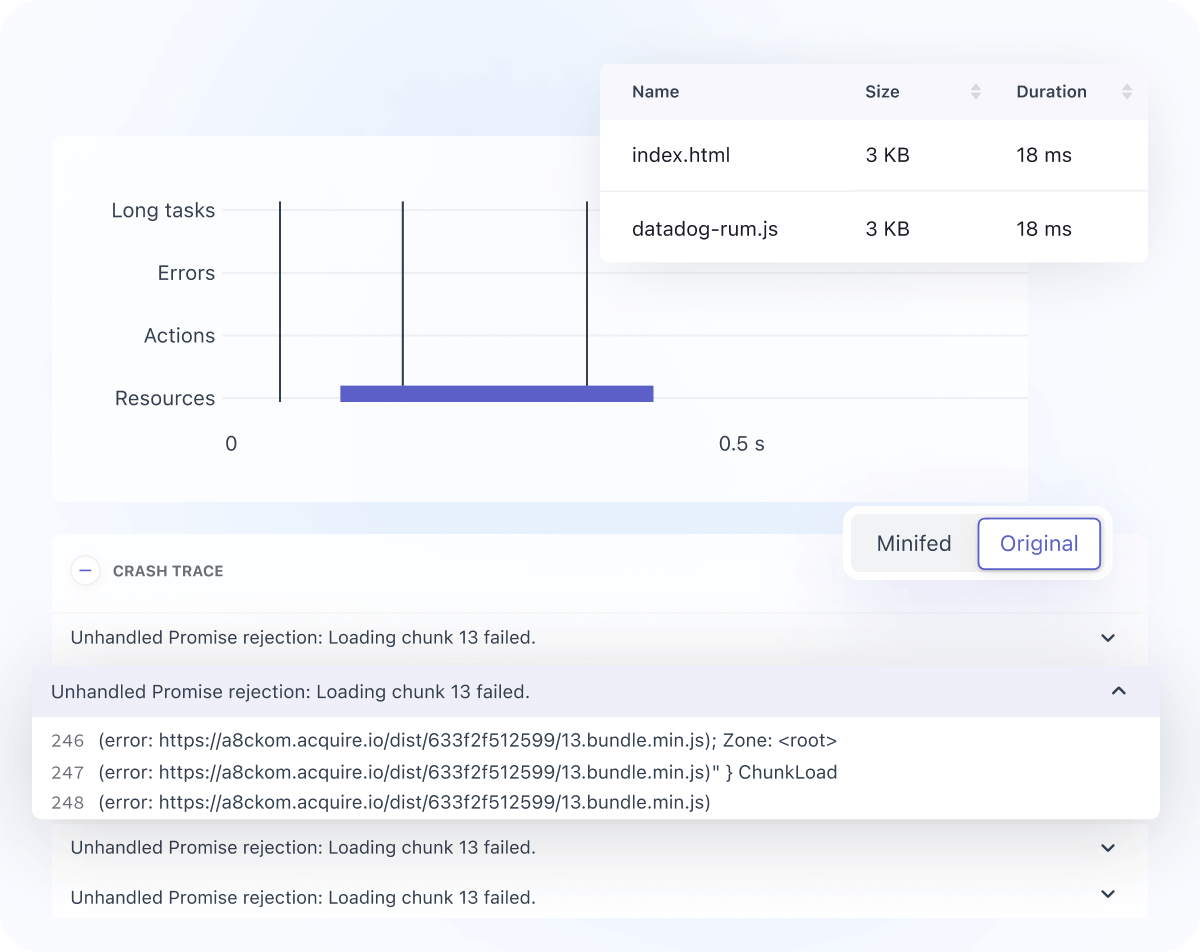
Task: Click stack trace line 248
Action: (381, 802)
